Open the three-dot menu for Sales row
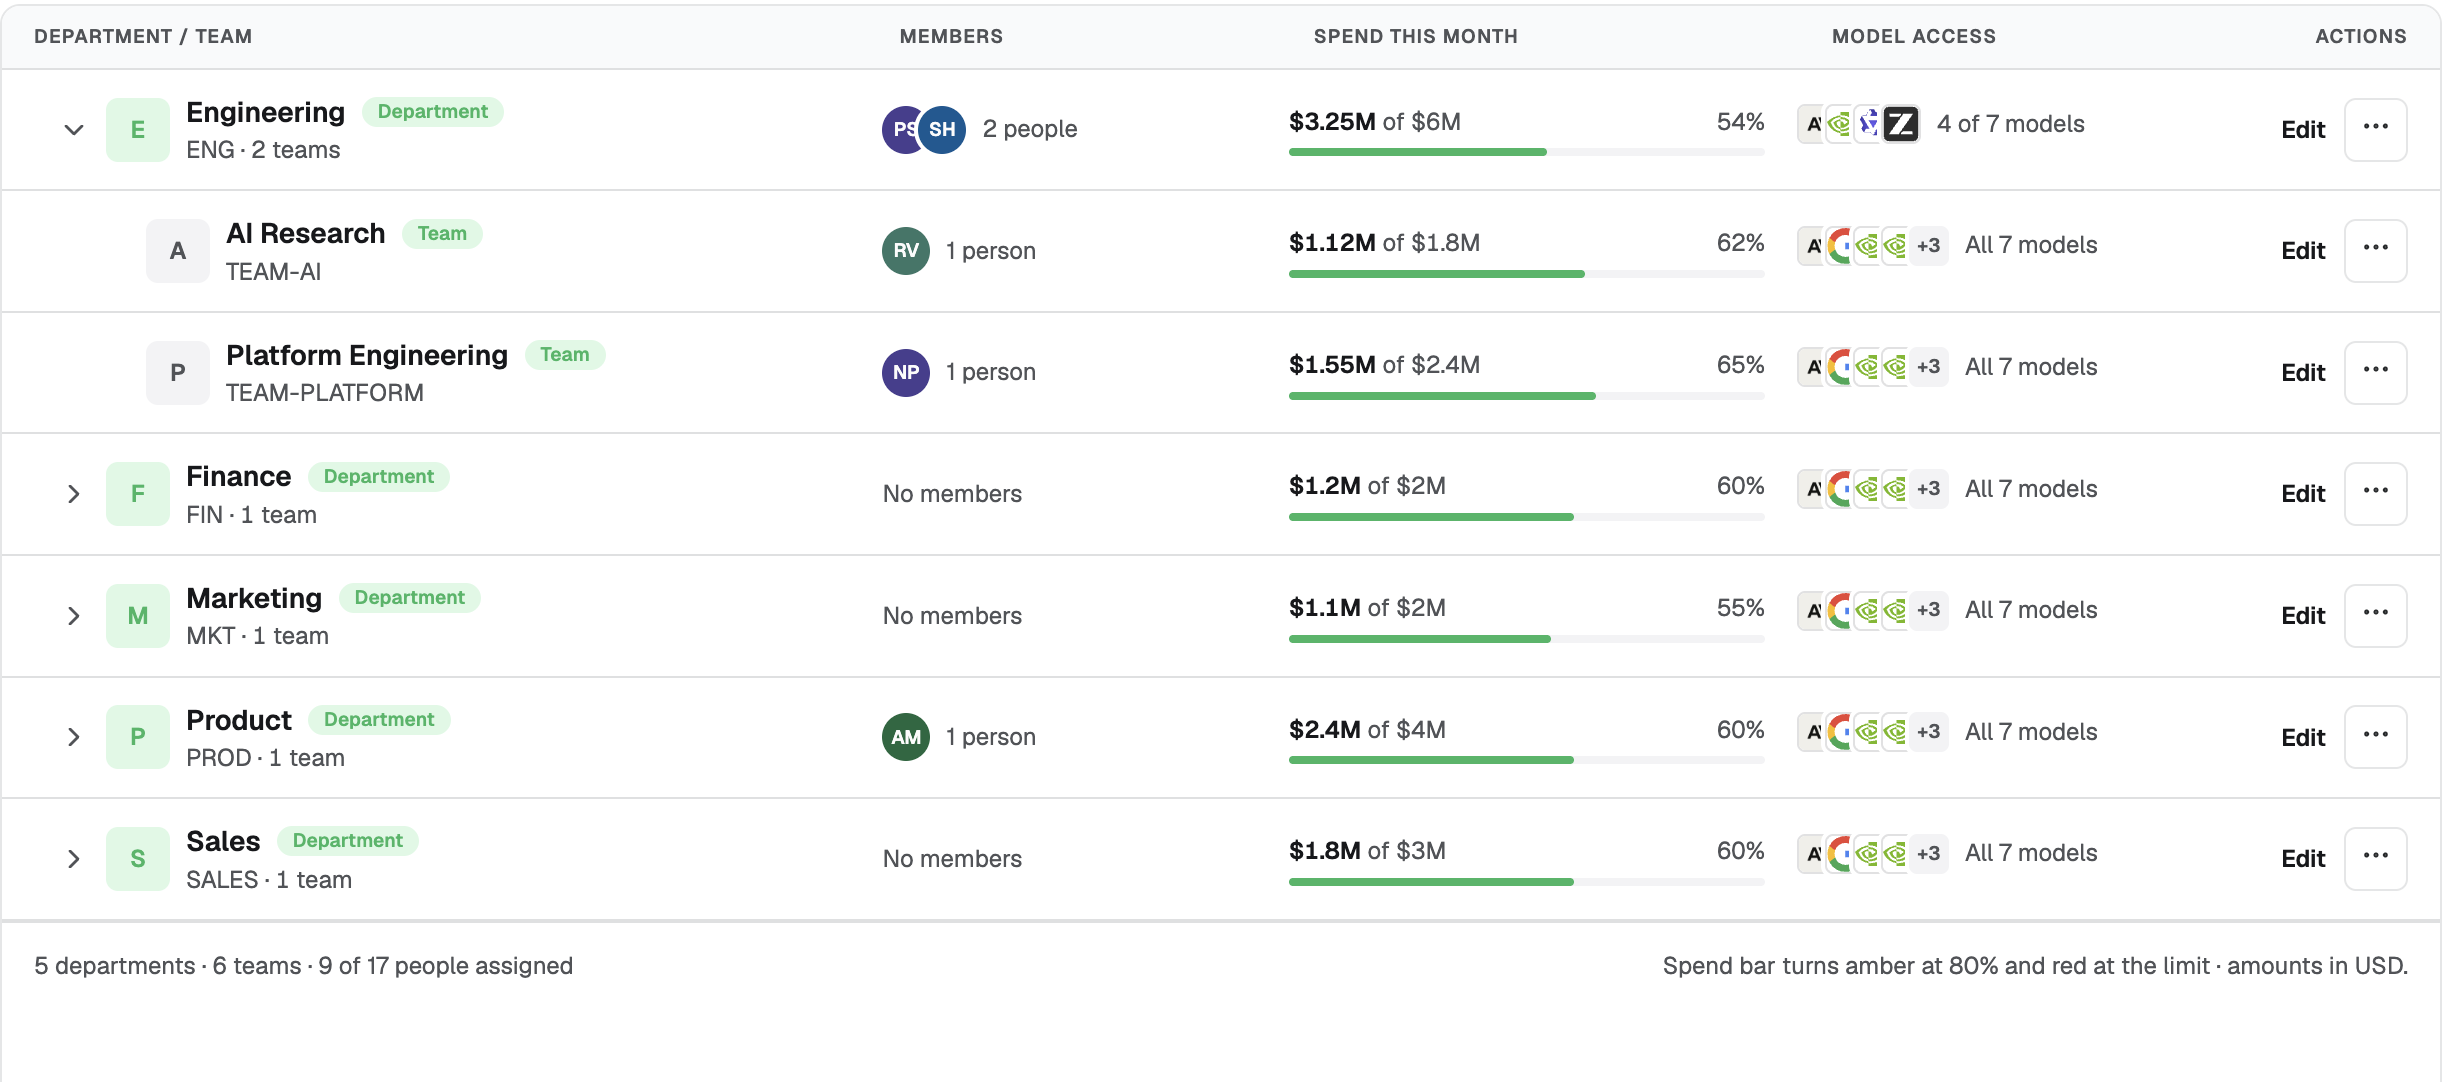The height and width of the screenshot is (1082, 2454). 2375,858
